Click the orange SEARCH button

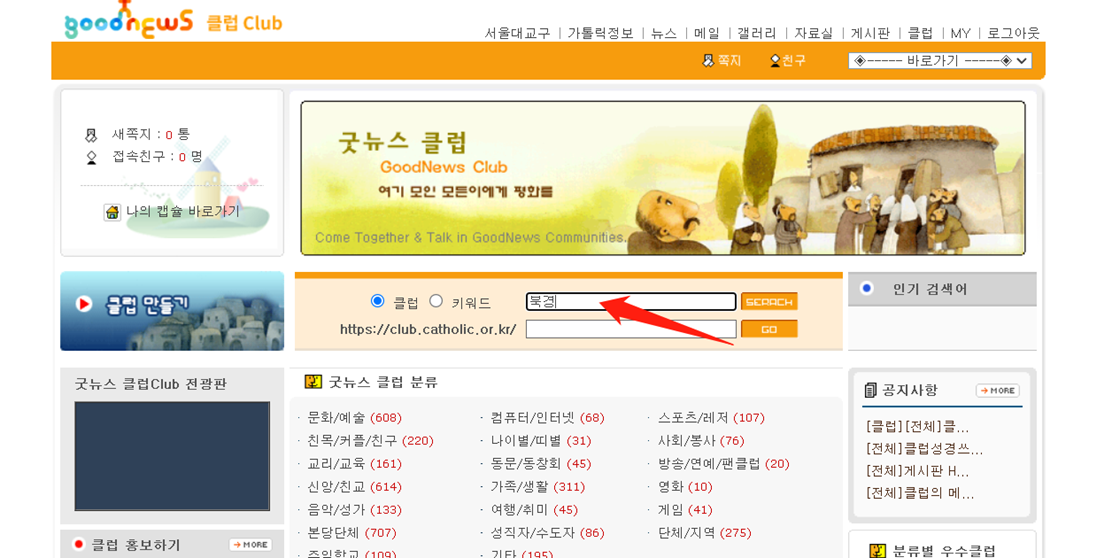coord(769,301)
